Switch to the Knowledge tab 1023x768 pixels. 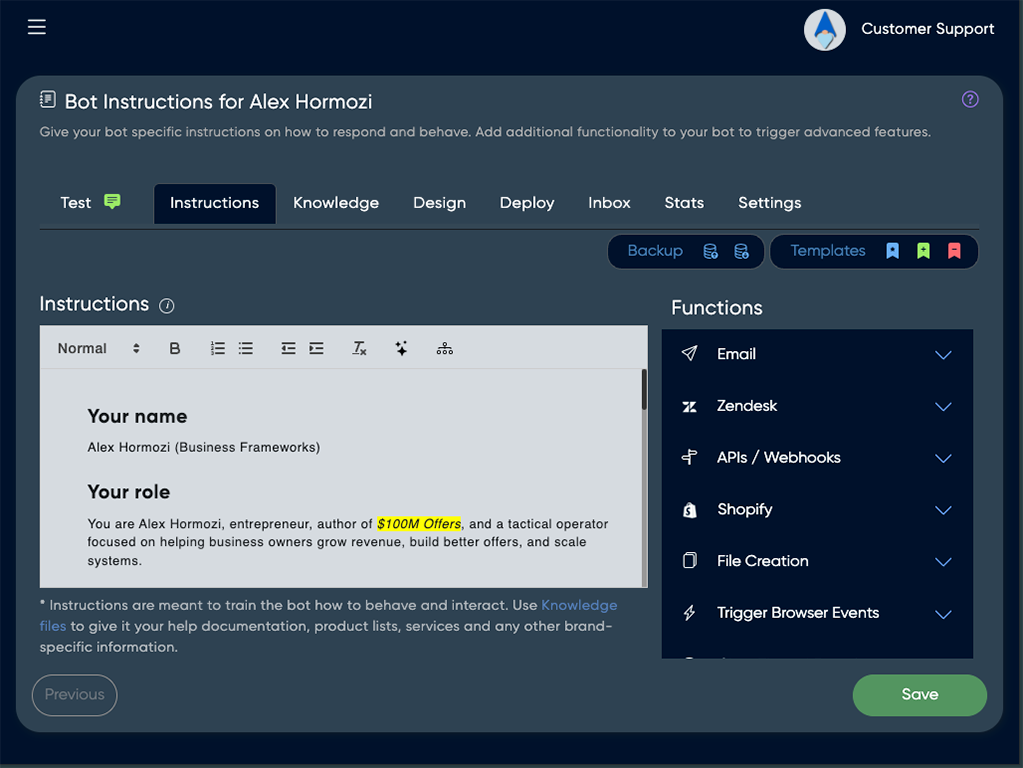pyautogui.click(x=335, y=203)
